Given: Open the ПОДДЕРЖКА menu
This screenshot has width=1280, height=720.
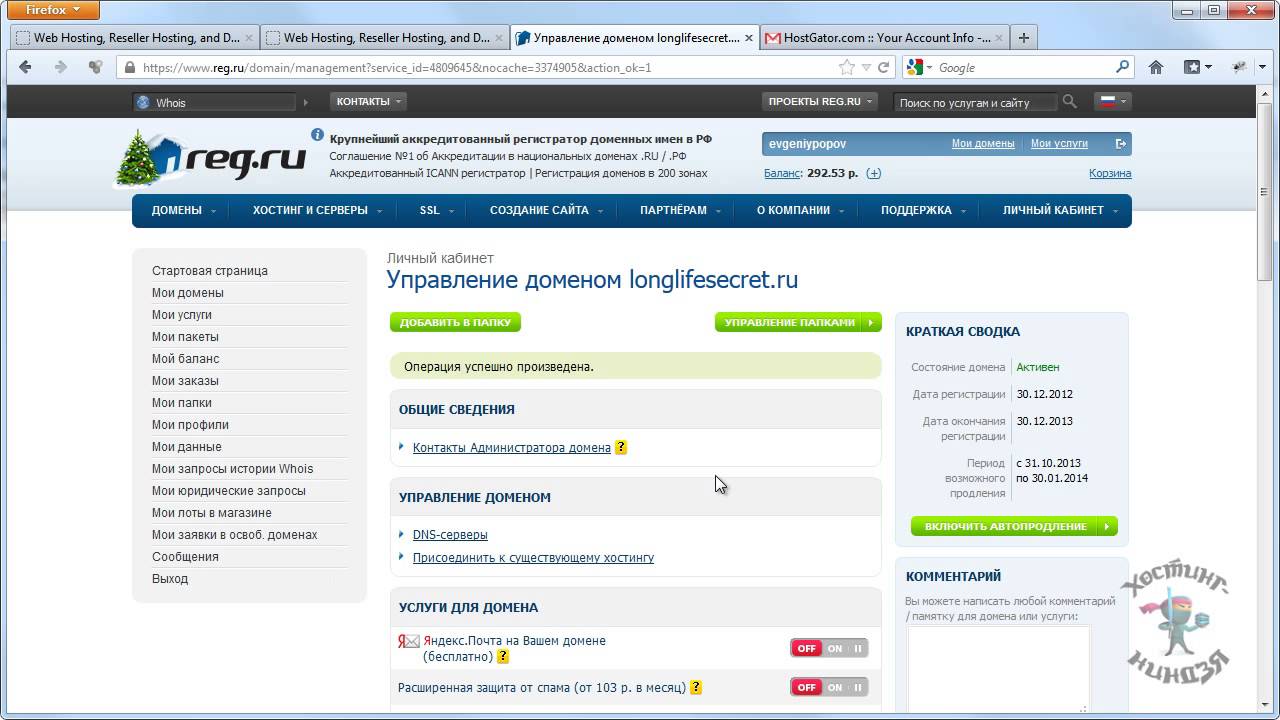Looking at the screenshot, I should (x=922, y=210).
